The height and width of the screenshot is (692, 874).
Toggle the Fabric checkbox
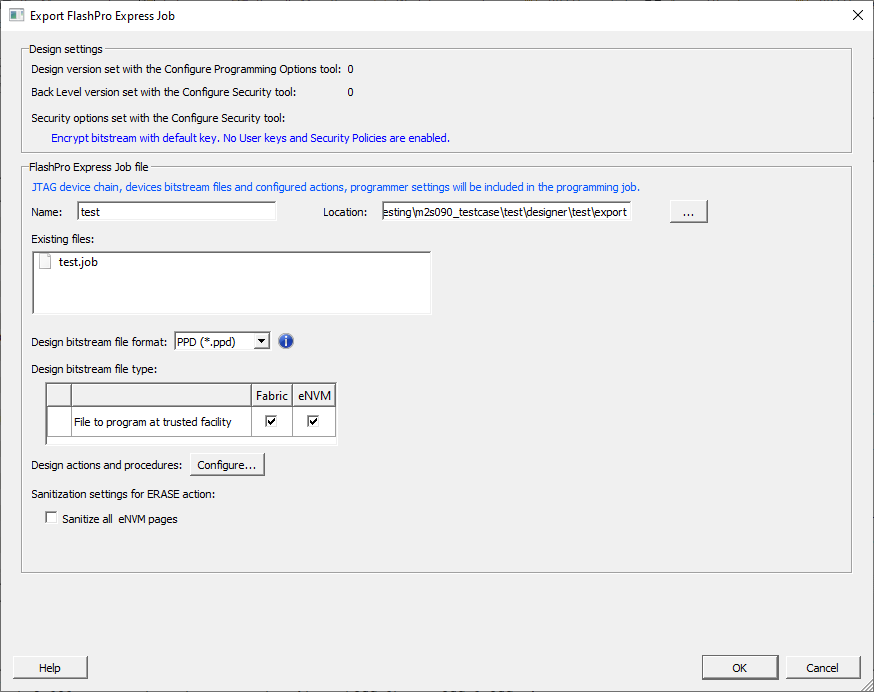coord(271,422)
